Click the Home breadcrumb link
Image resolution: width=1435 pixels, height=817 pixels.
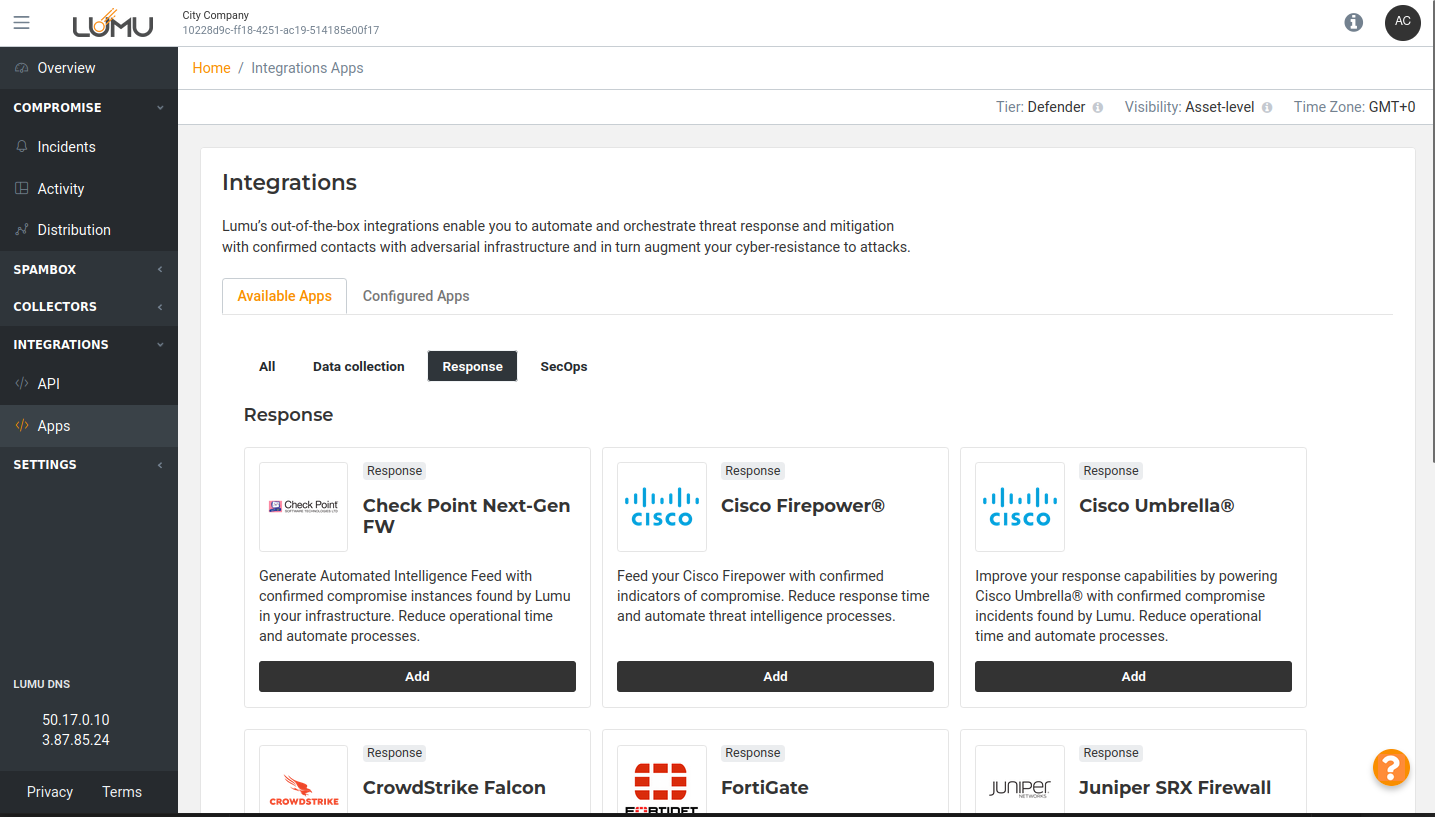coord(211,68)
